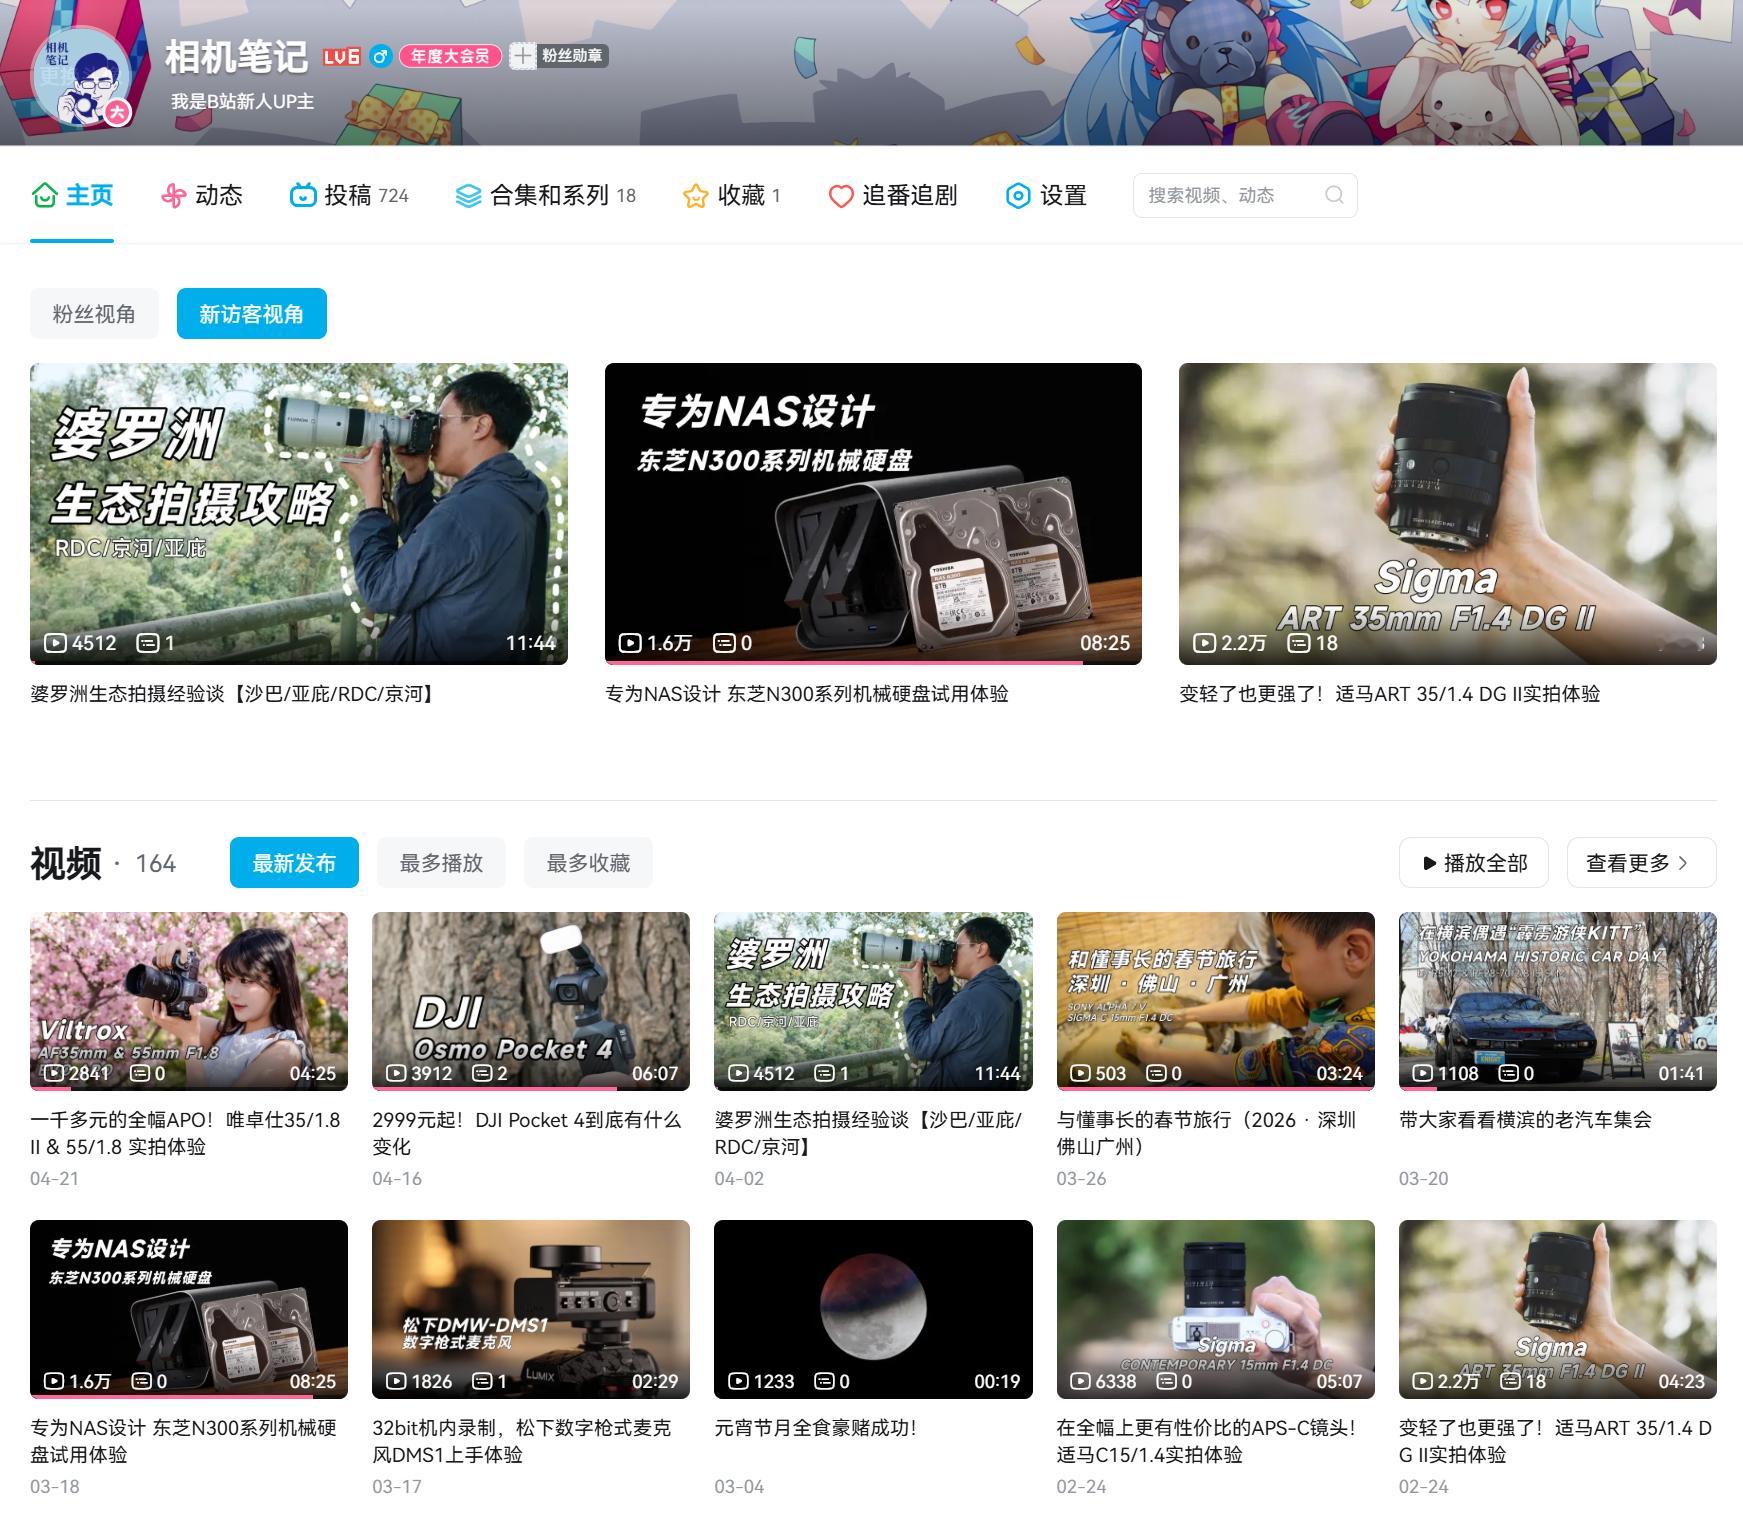1743x1530 pixels.
Task: Open the 投稿 724 tab
Action: [x=349, y=196]
